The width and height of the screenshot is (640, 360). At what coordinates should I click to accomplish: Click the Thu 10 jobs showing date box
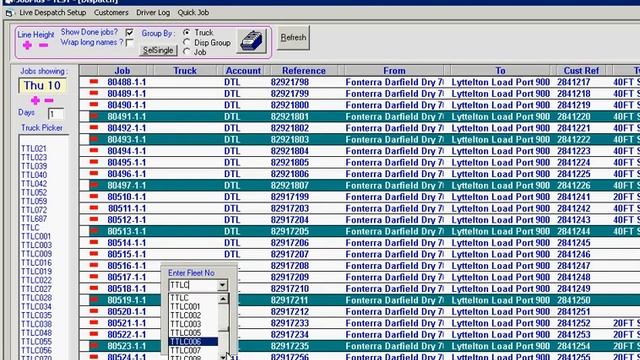click(x=42, y=86)
